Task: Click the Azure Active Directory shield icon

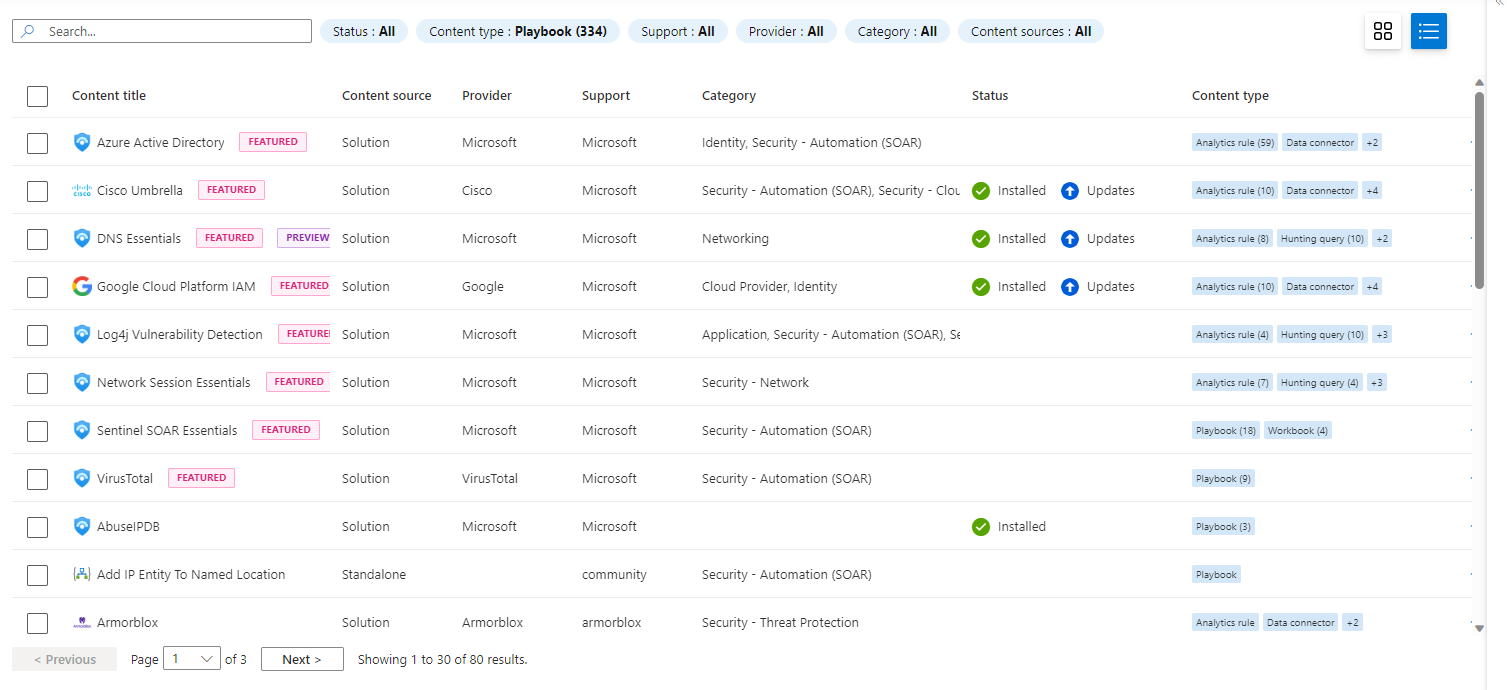Action: click(82, 142)
